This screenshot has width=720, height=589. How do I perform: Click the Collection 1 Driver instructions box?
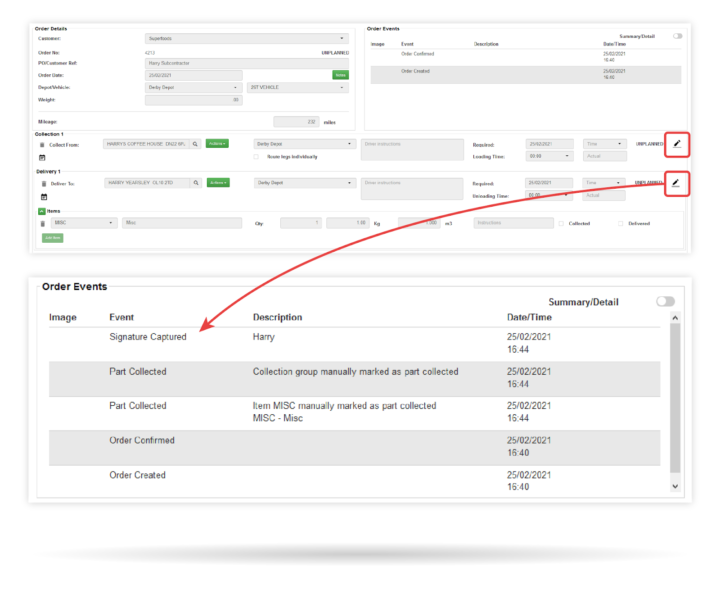tap(412, 150)
